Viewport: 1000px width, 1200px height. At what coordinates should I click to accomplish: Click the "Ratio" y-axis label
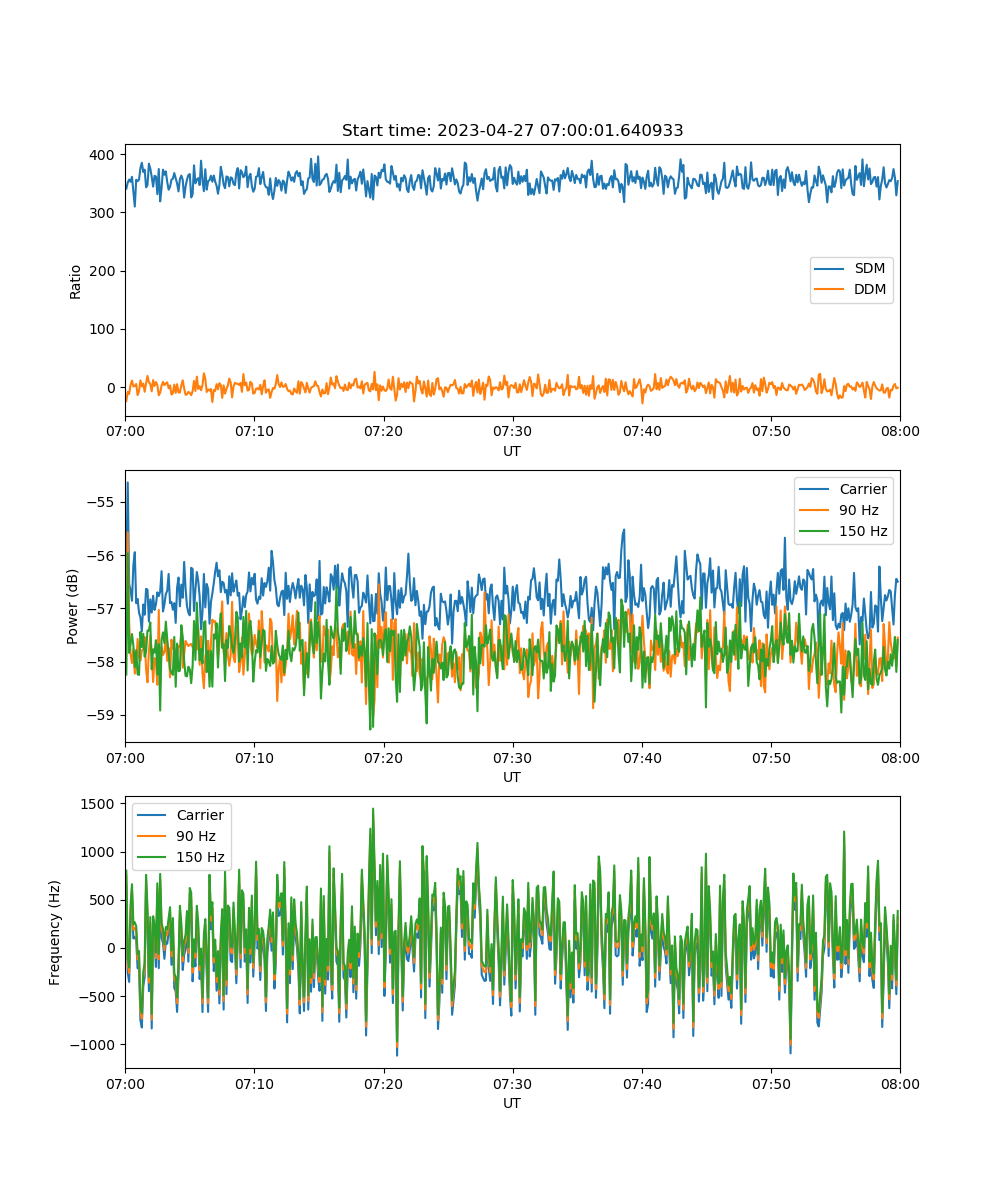(x=76, y=281)
